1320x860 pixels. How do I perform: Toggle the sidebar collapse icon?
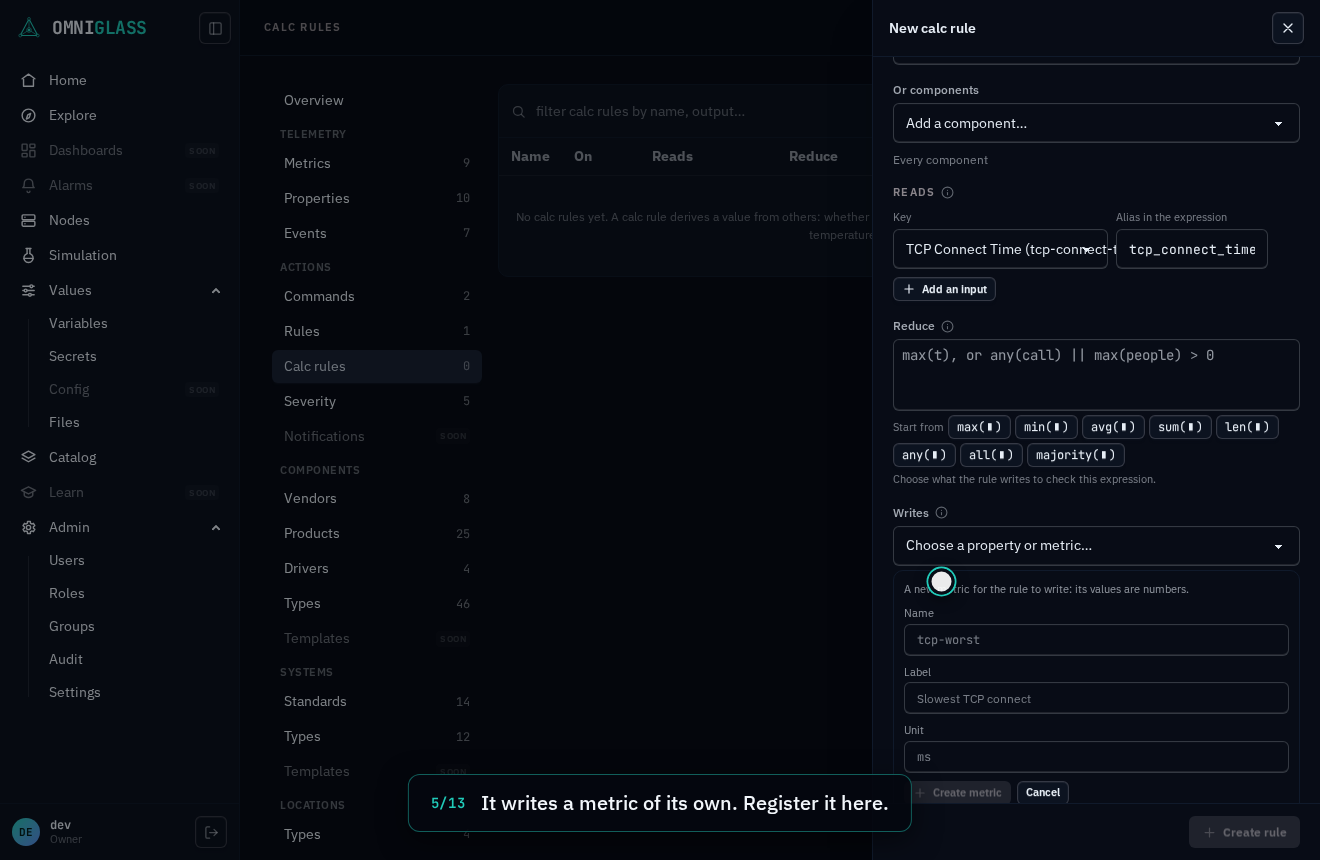pos(215,28)
